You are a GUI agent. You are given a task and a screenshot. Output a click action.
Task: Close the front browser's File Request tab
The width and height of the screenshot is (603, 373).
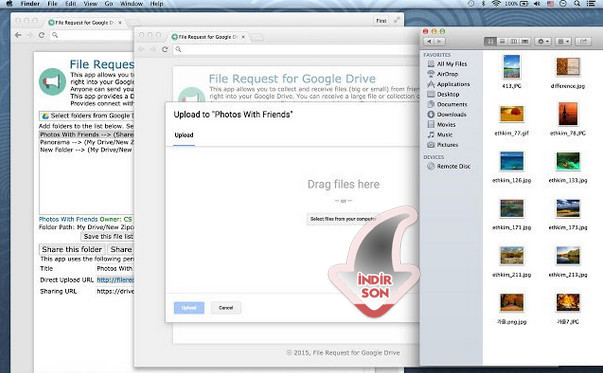(x=243, y=37)
